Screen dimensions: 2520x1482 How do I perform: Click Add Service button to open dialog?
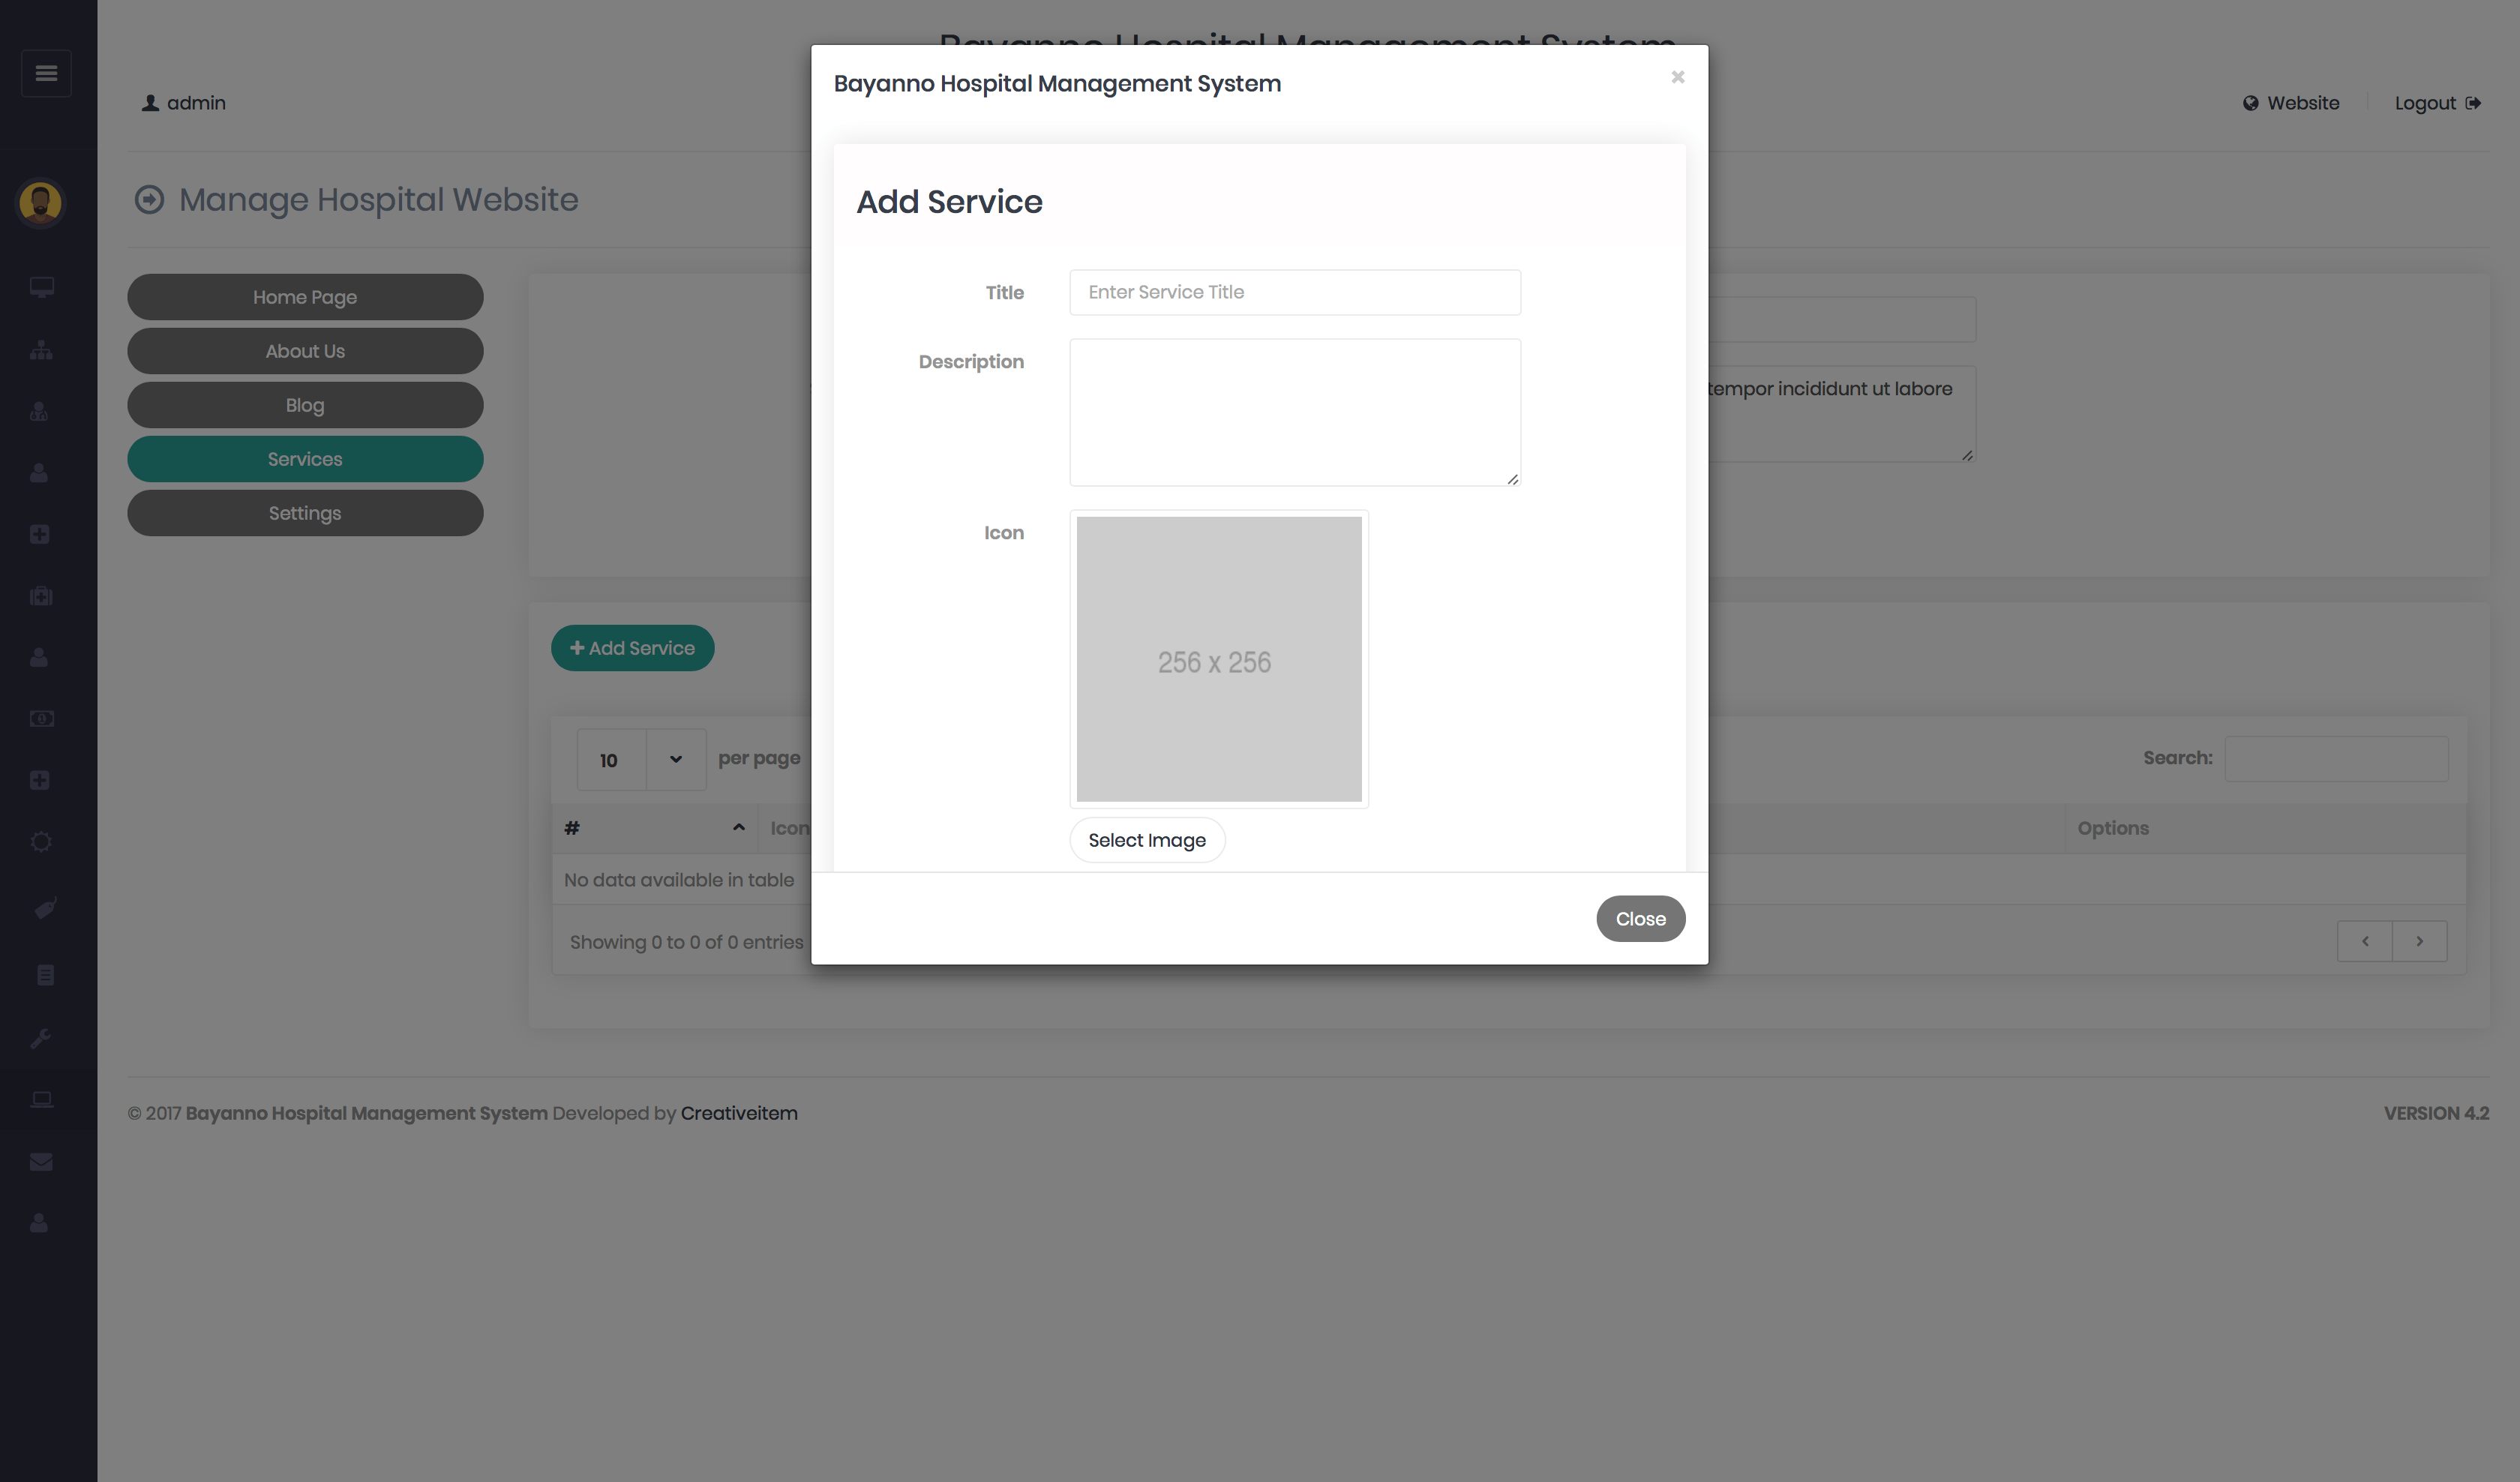[631, 647]
